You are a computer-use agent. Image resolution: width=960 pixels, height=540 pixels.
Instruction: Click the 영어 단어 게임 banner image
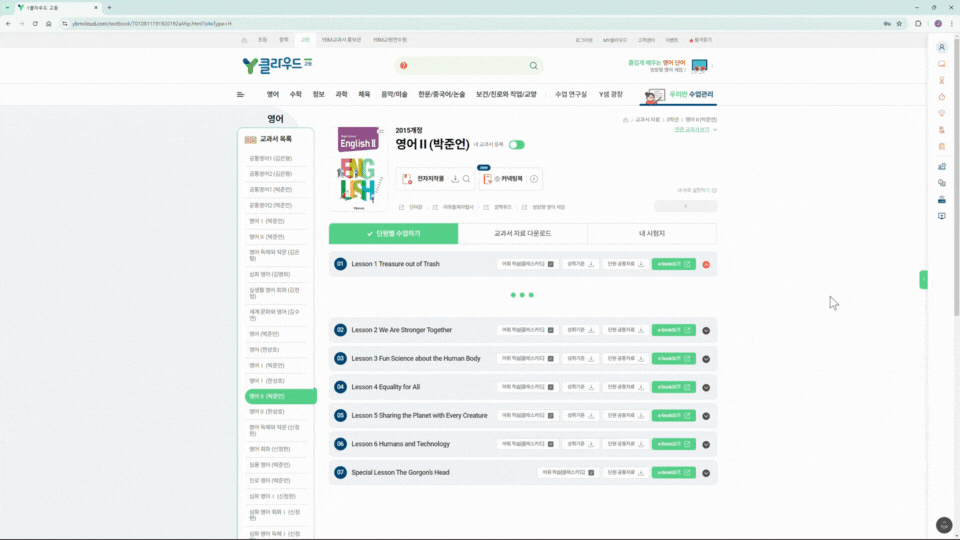(699, 66)
